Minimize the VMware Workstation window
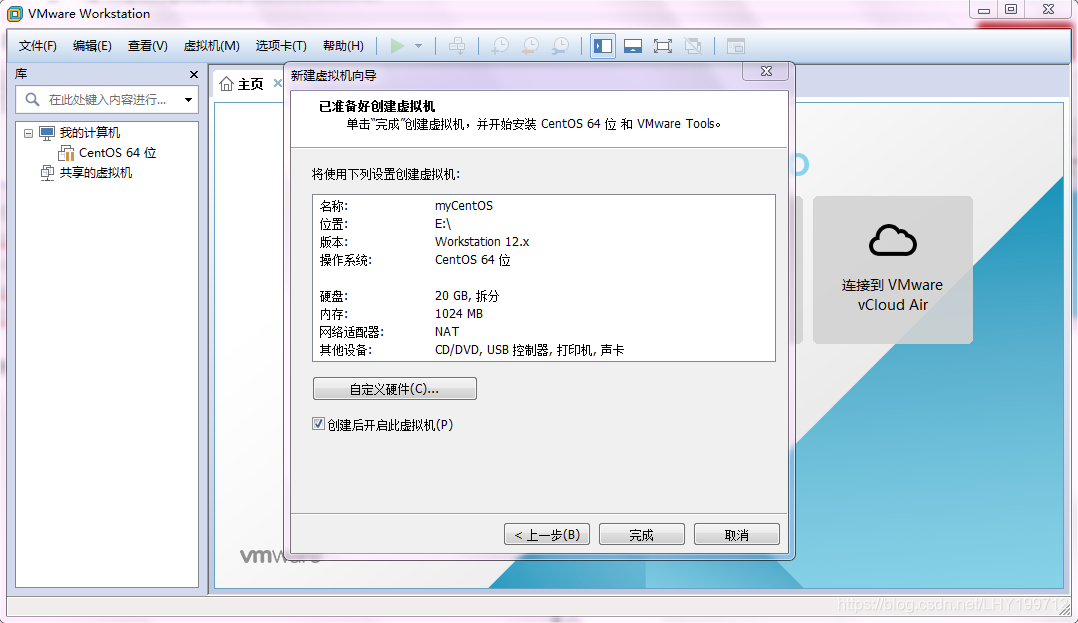The height and width of the screenshot is (623, 1078). tap(984, 10)
